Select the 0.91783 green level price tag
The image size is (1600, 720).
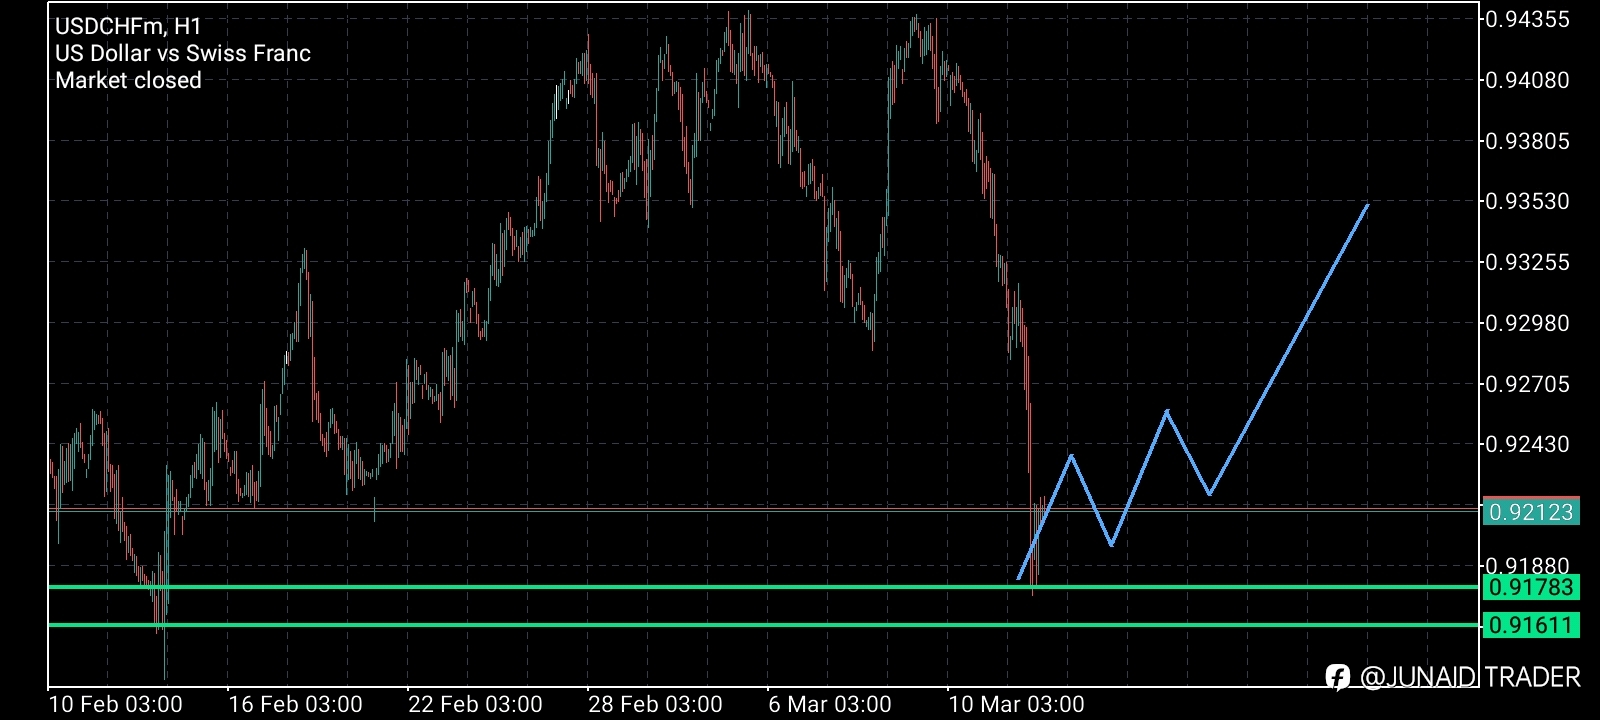(1531, 587)
